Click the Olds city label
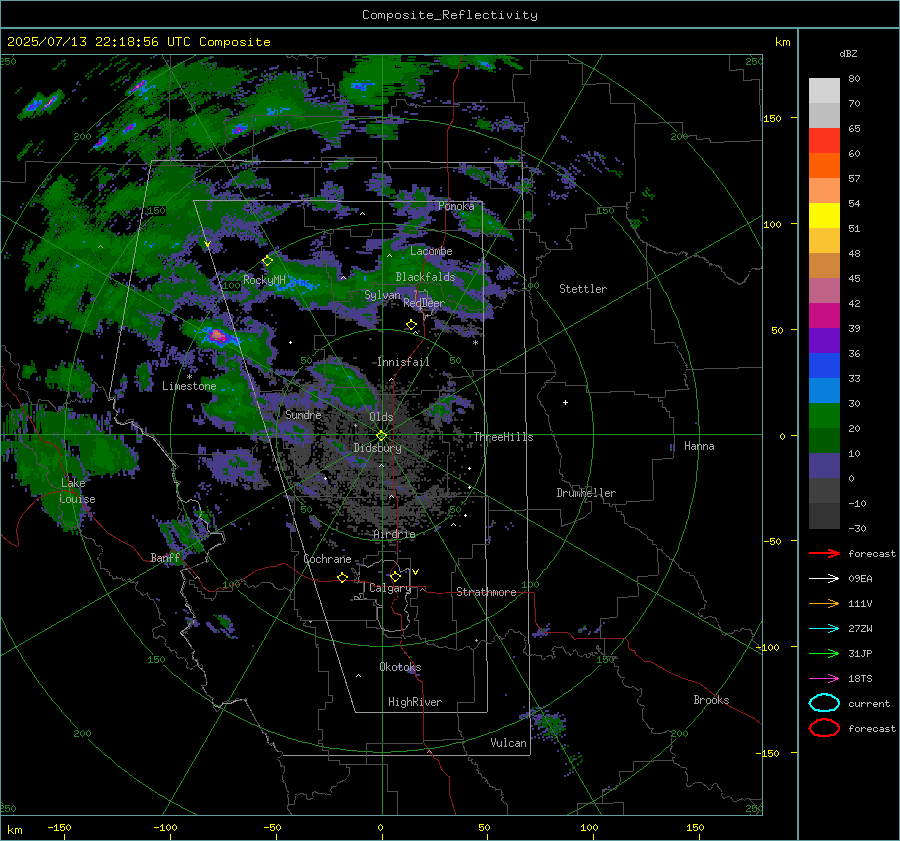The width and height of the screenshot is (900, 841). 381,417
